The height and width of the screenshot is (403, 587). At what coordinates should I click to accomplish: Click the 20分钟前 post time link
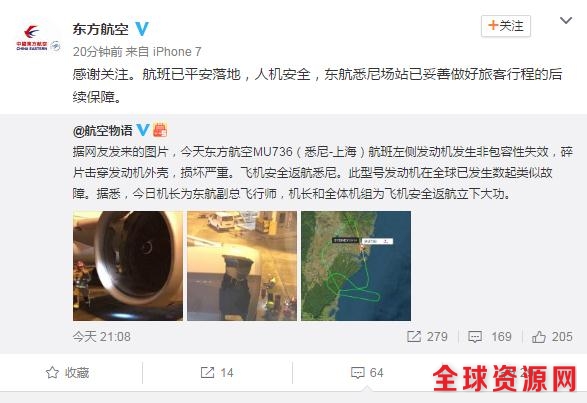click(98, 52)
